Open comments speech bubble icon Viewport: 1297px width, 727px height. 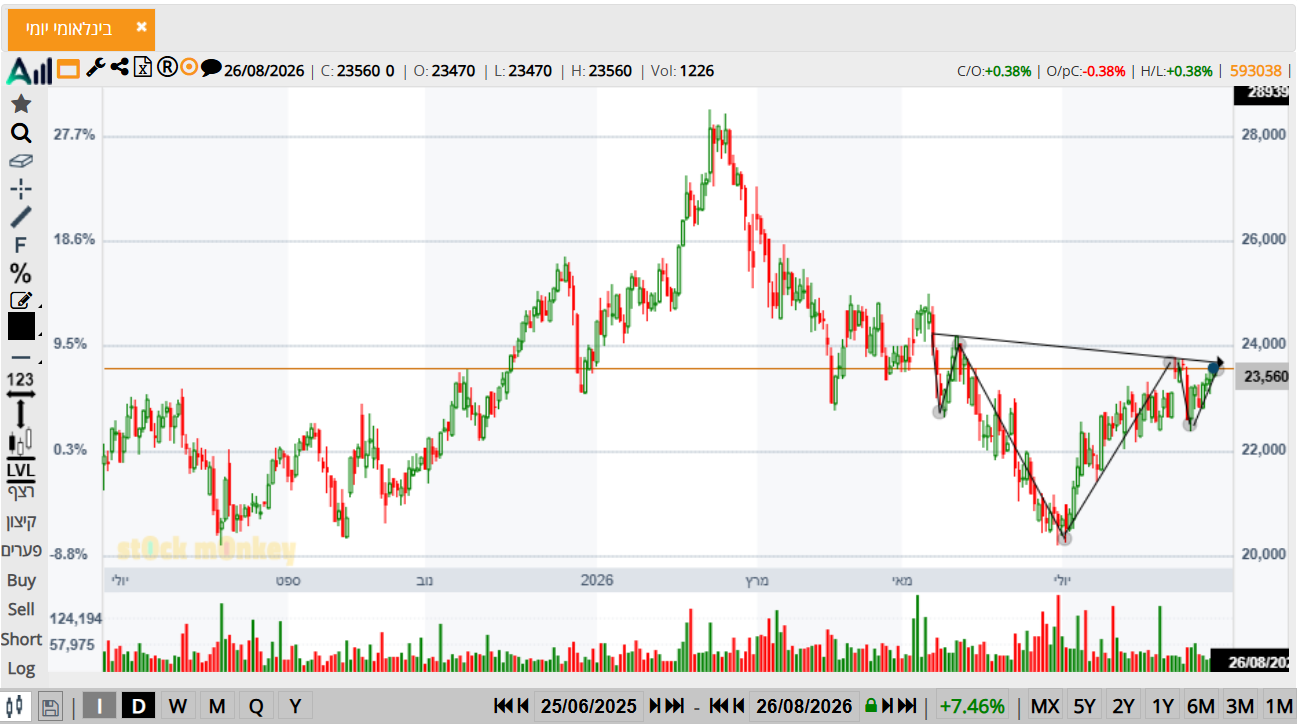[211, 68]
